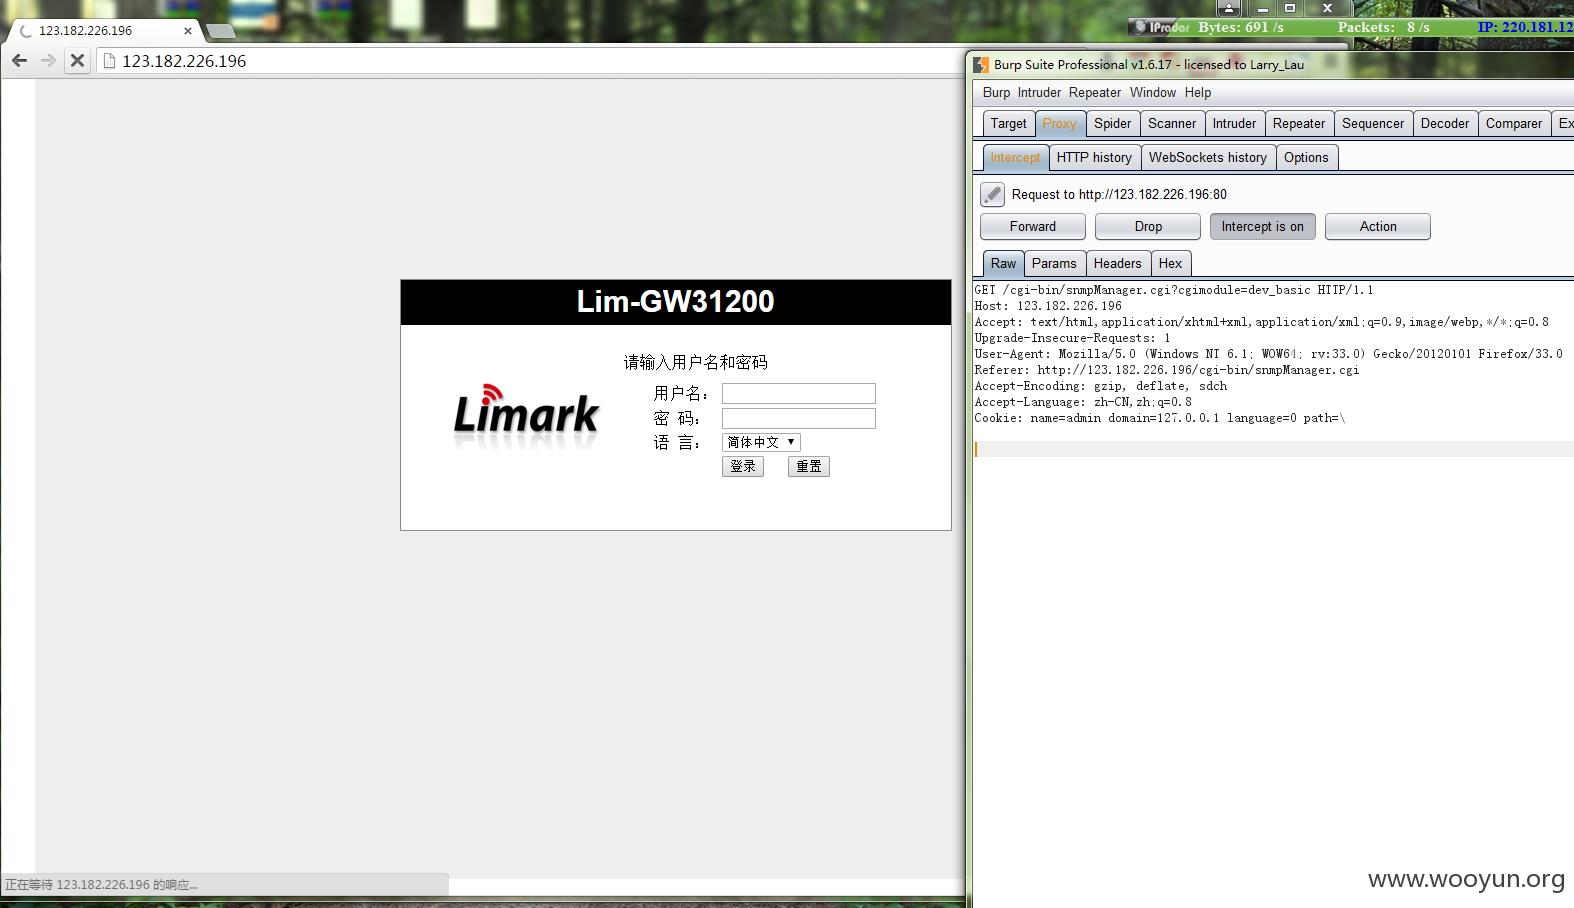This screenshot has width=1574, height=908.
Task: Click the edit target pencil icon
Action: [992, 194]
